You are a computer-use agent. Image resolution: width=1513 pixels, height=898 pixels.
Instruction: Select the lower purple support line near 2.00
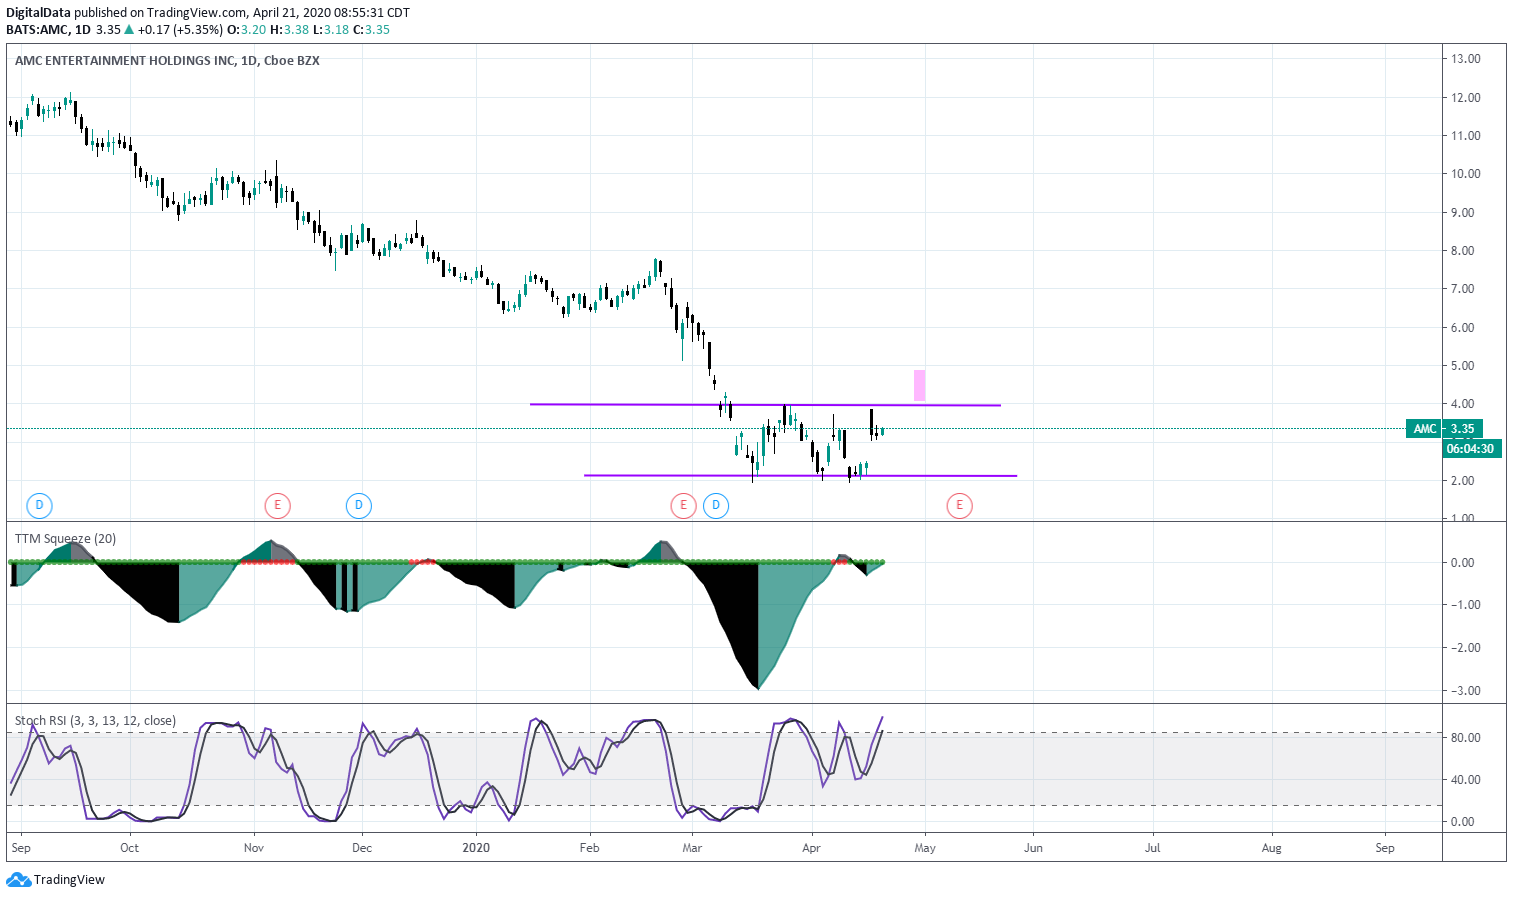[800, 475]
